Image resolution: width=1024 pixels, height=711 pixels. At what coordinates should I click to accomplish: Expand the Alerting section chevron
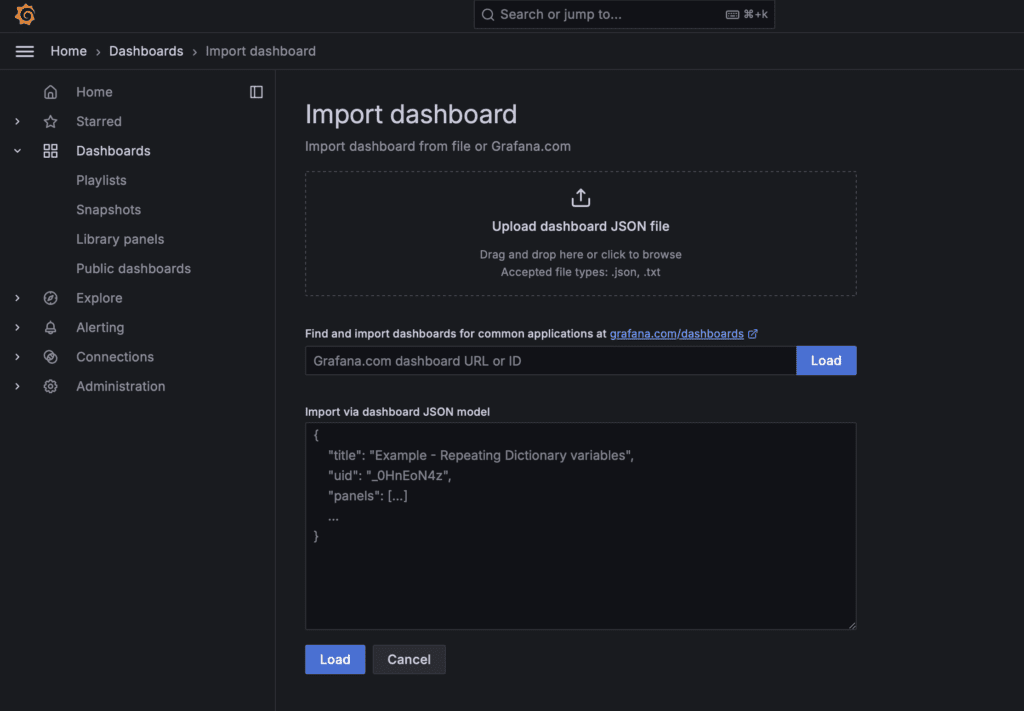coord(18,327)
